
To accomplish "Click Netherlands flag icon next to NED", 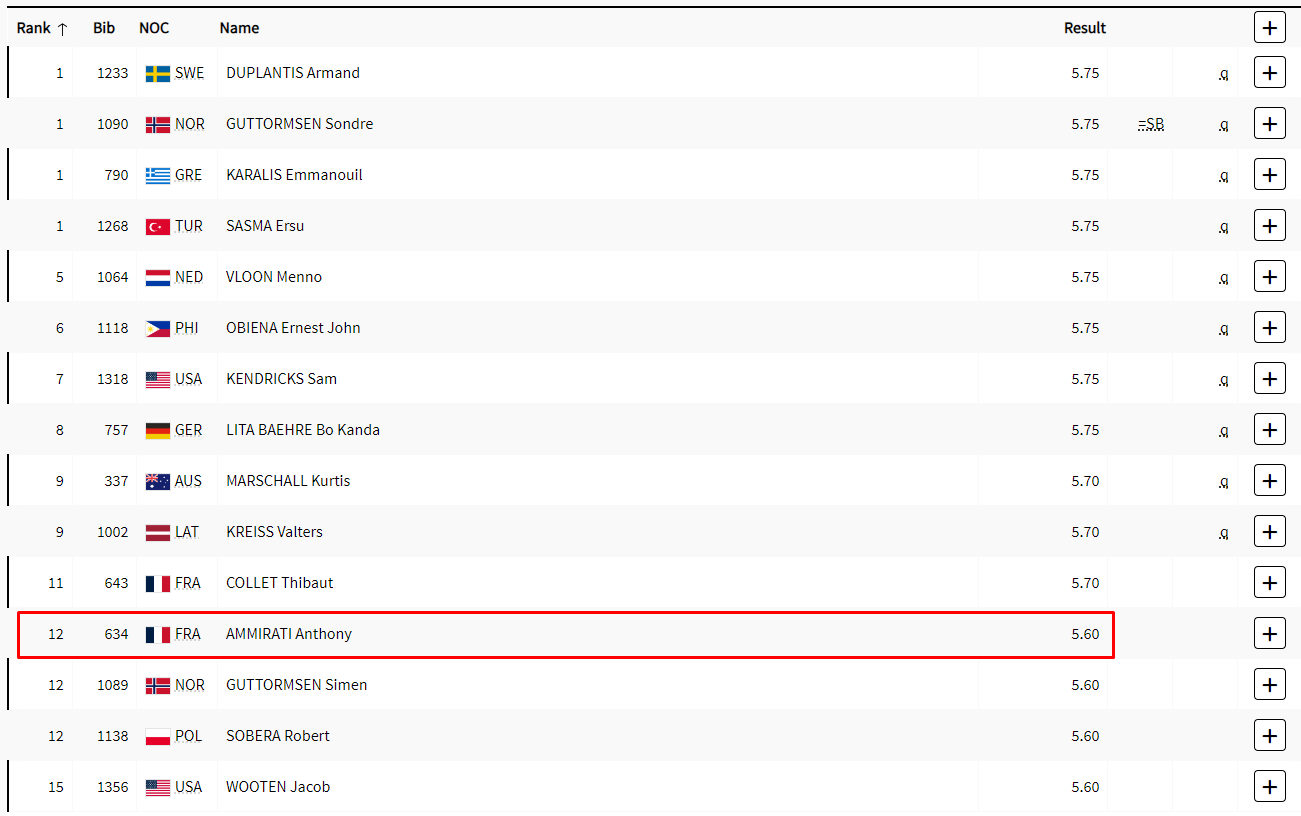I will pyautogui.click(x=157, y=278).
